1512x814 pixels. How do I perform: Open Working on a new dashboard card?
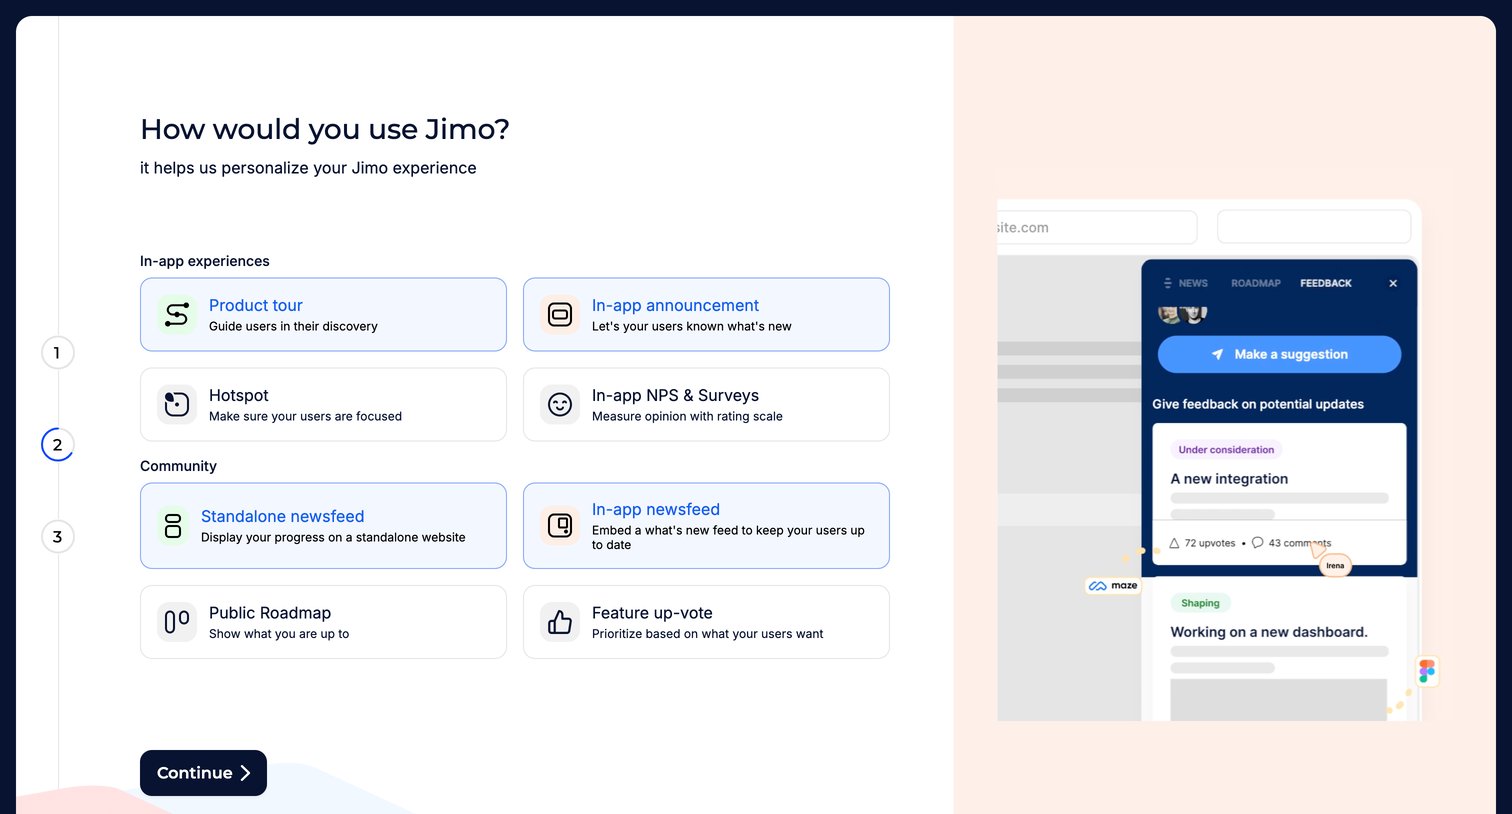click(1279, 650)
